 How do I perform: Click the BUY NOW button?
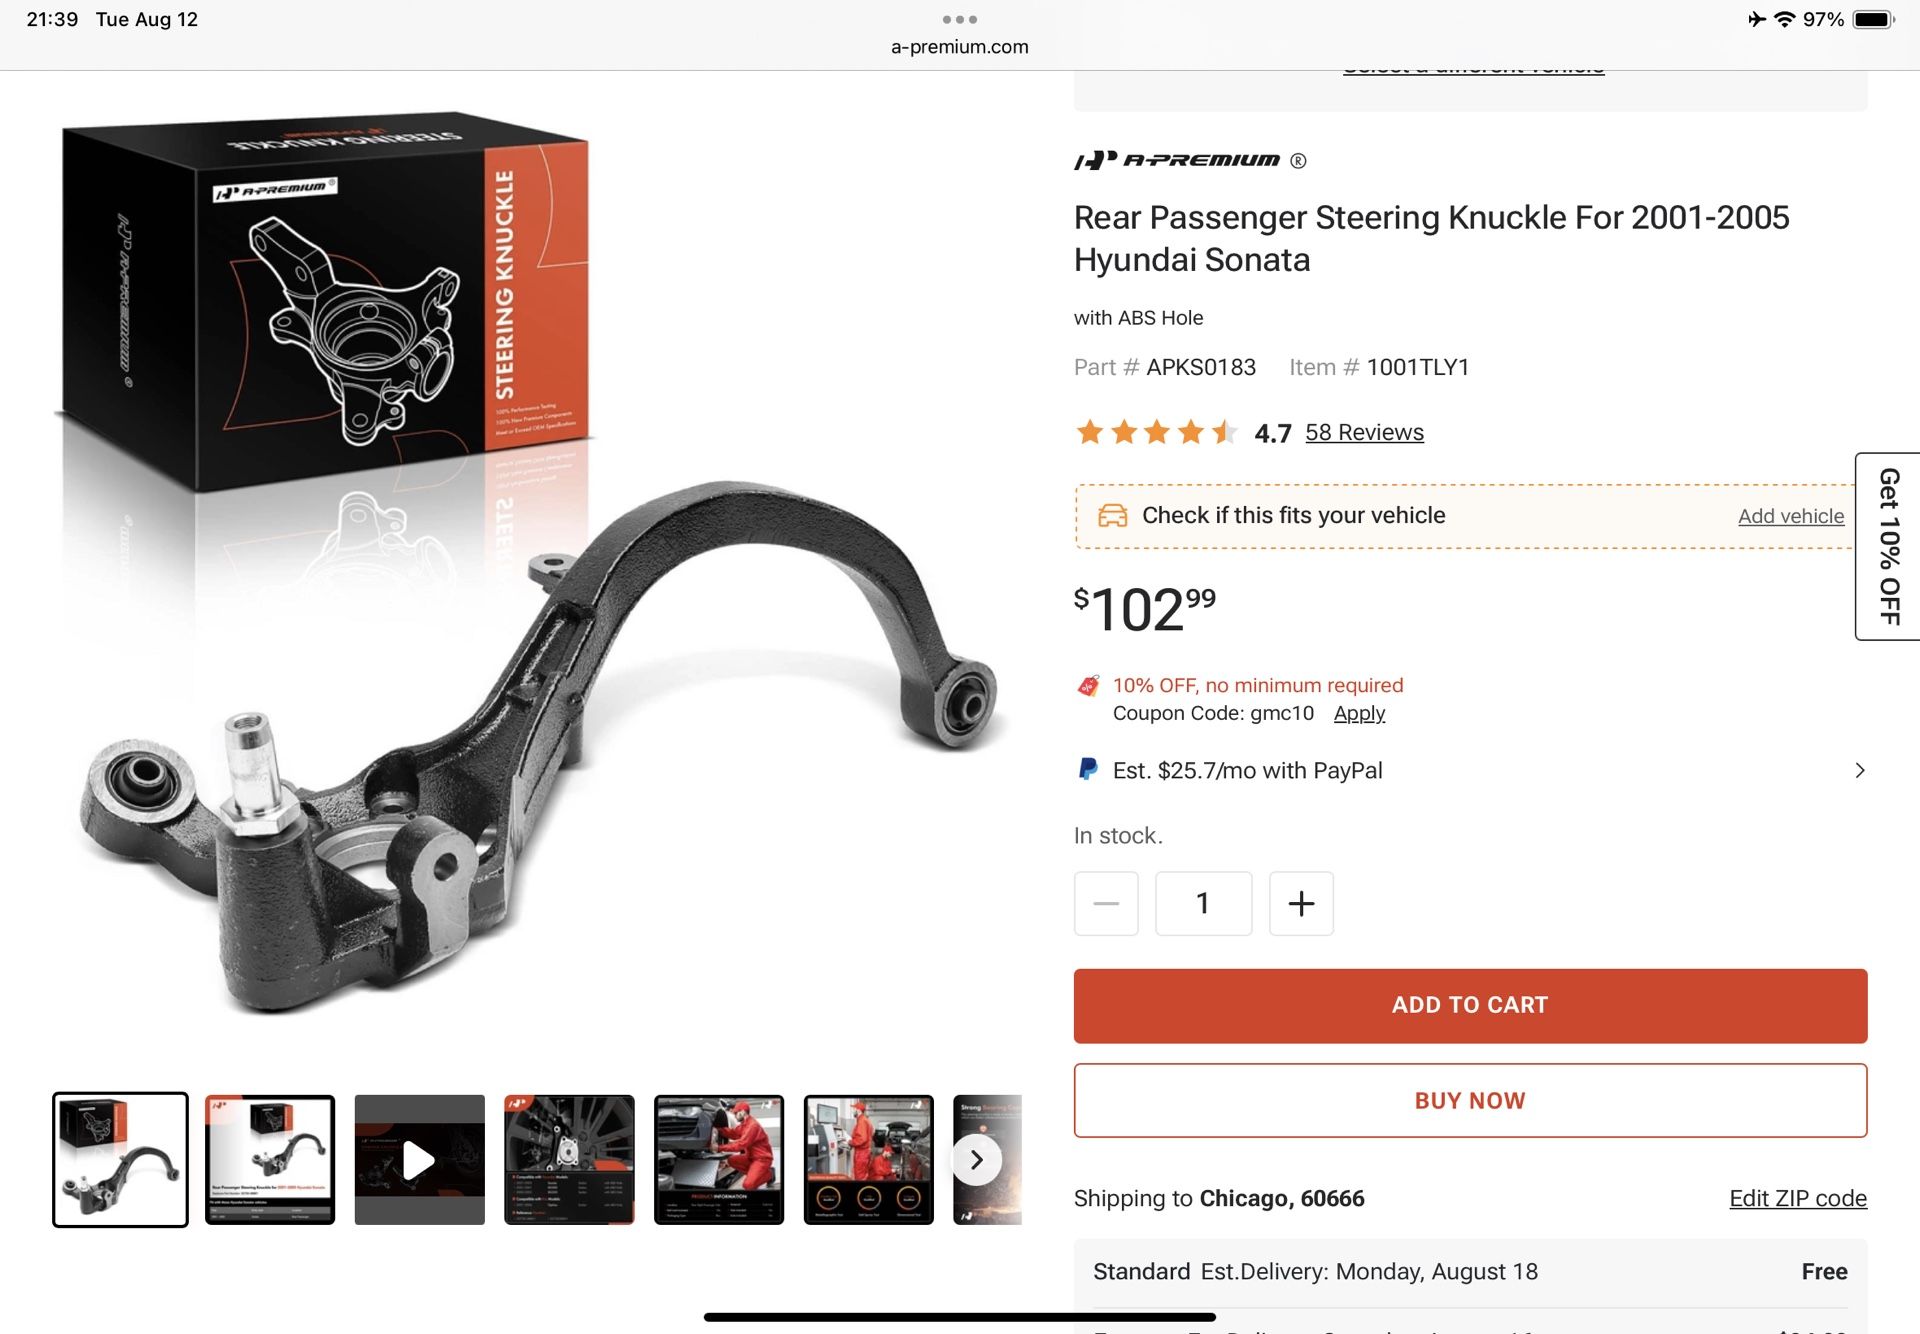pyautogui.click(x=1470, y=1100)
